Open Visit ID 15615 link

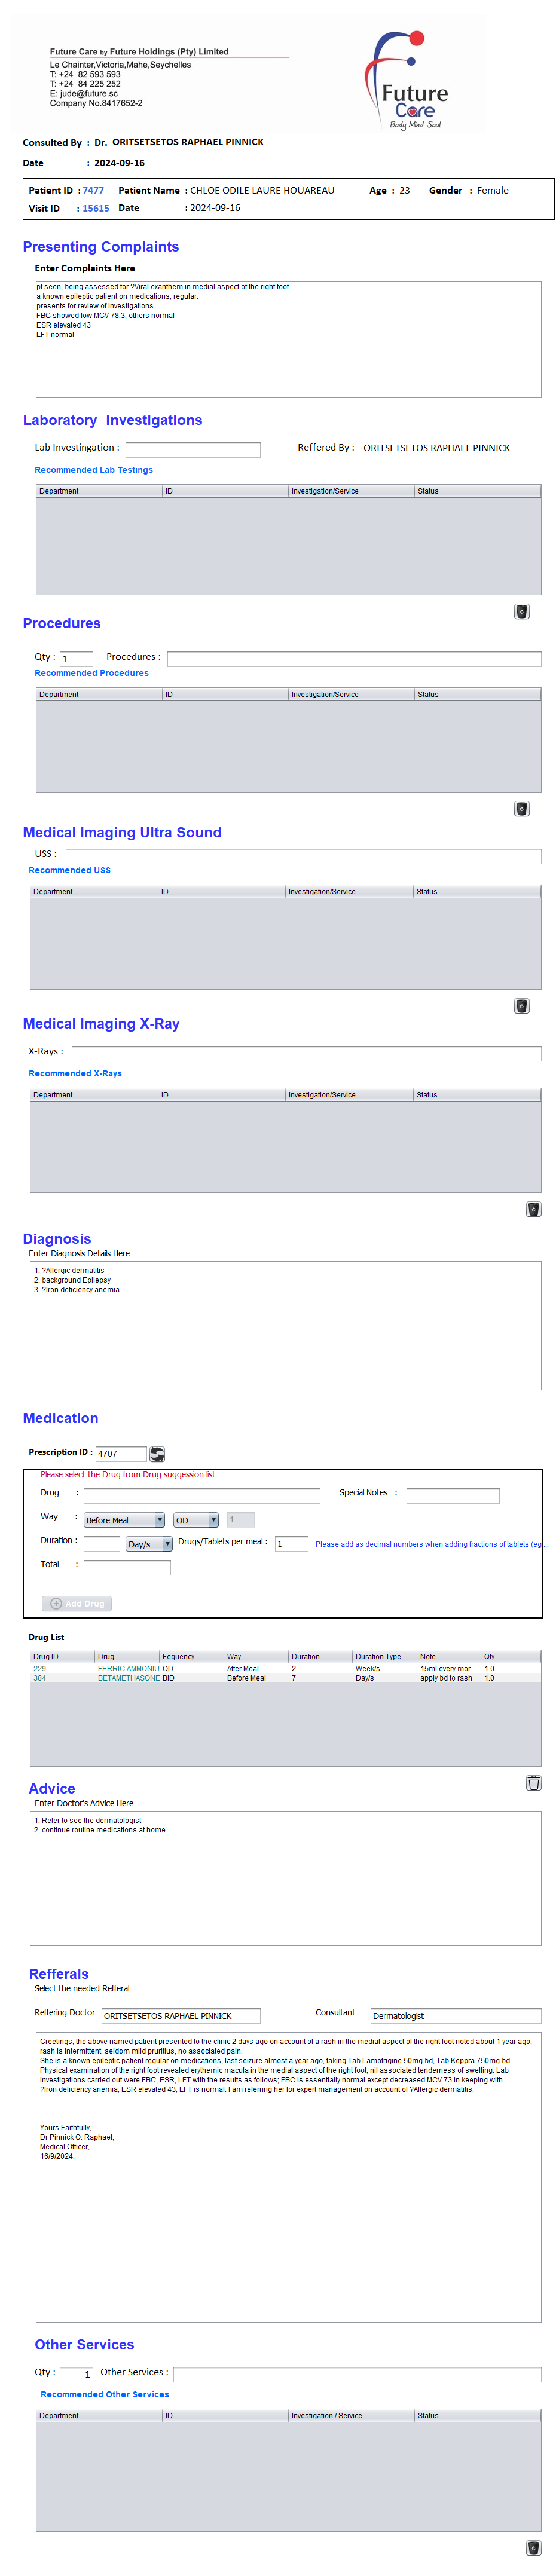pos(96,208)
